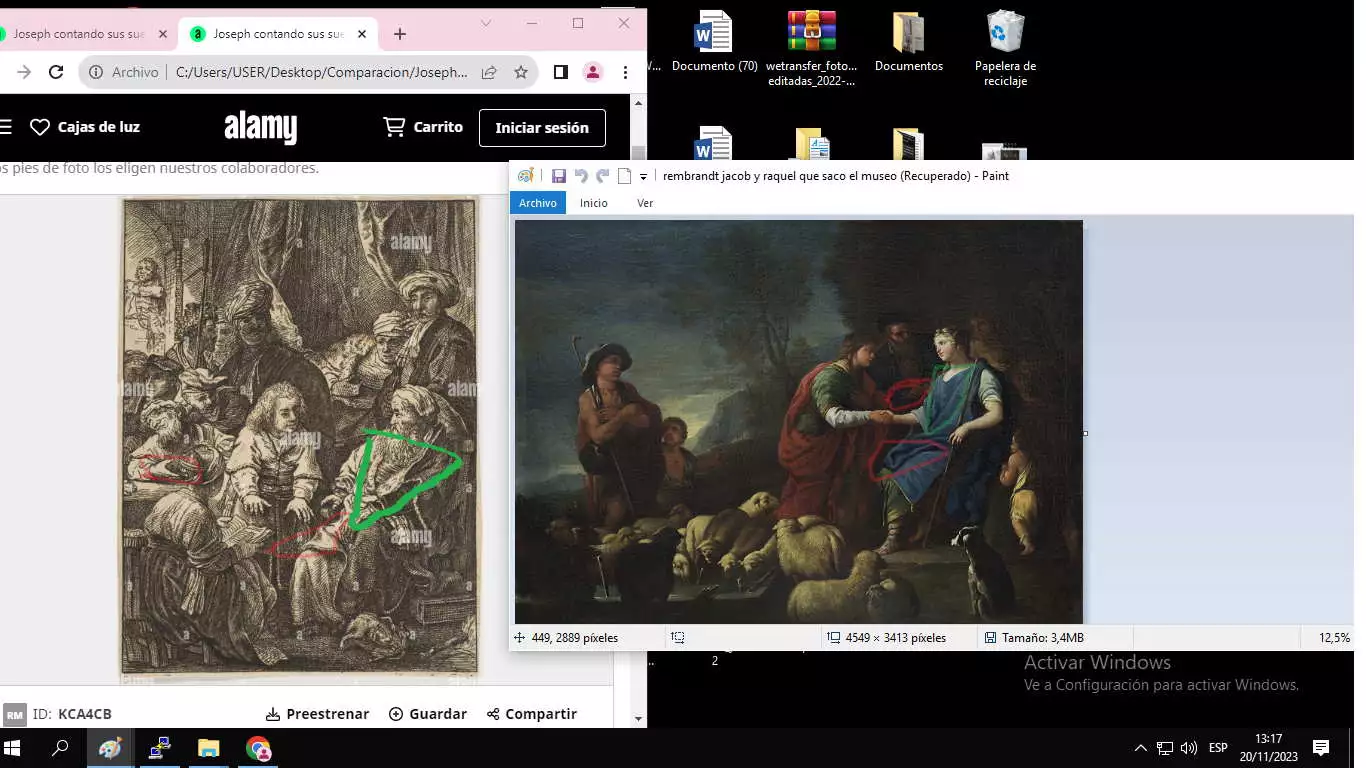Open the Archivo menu in Paint

tap(538, 203)
